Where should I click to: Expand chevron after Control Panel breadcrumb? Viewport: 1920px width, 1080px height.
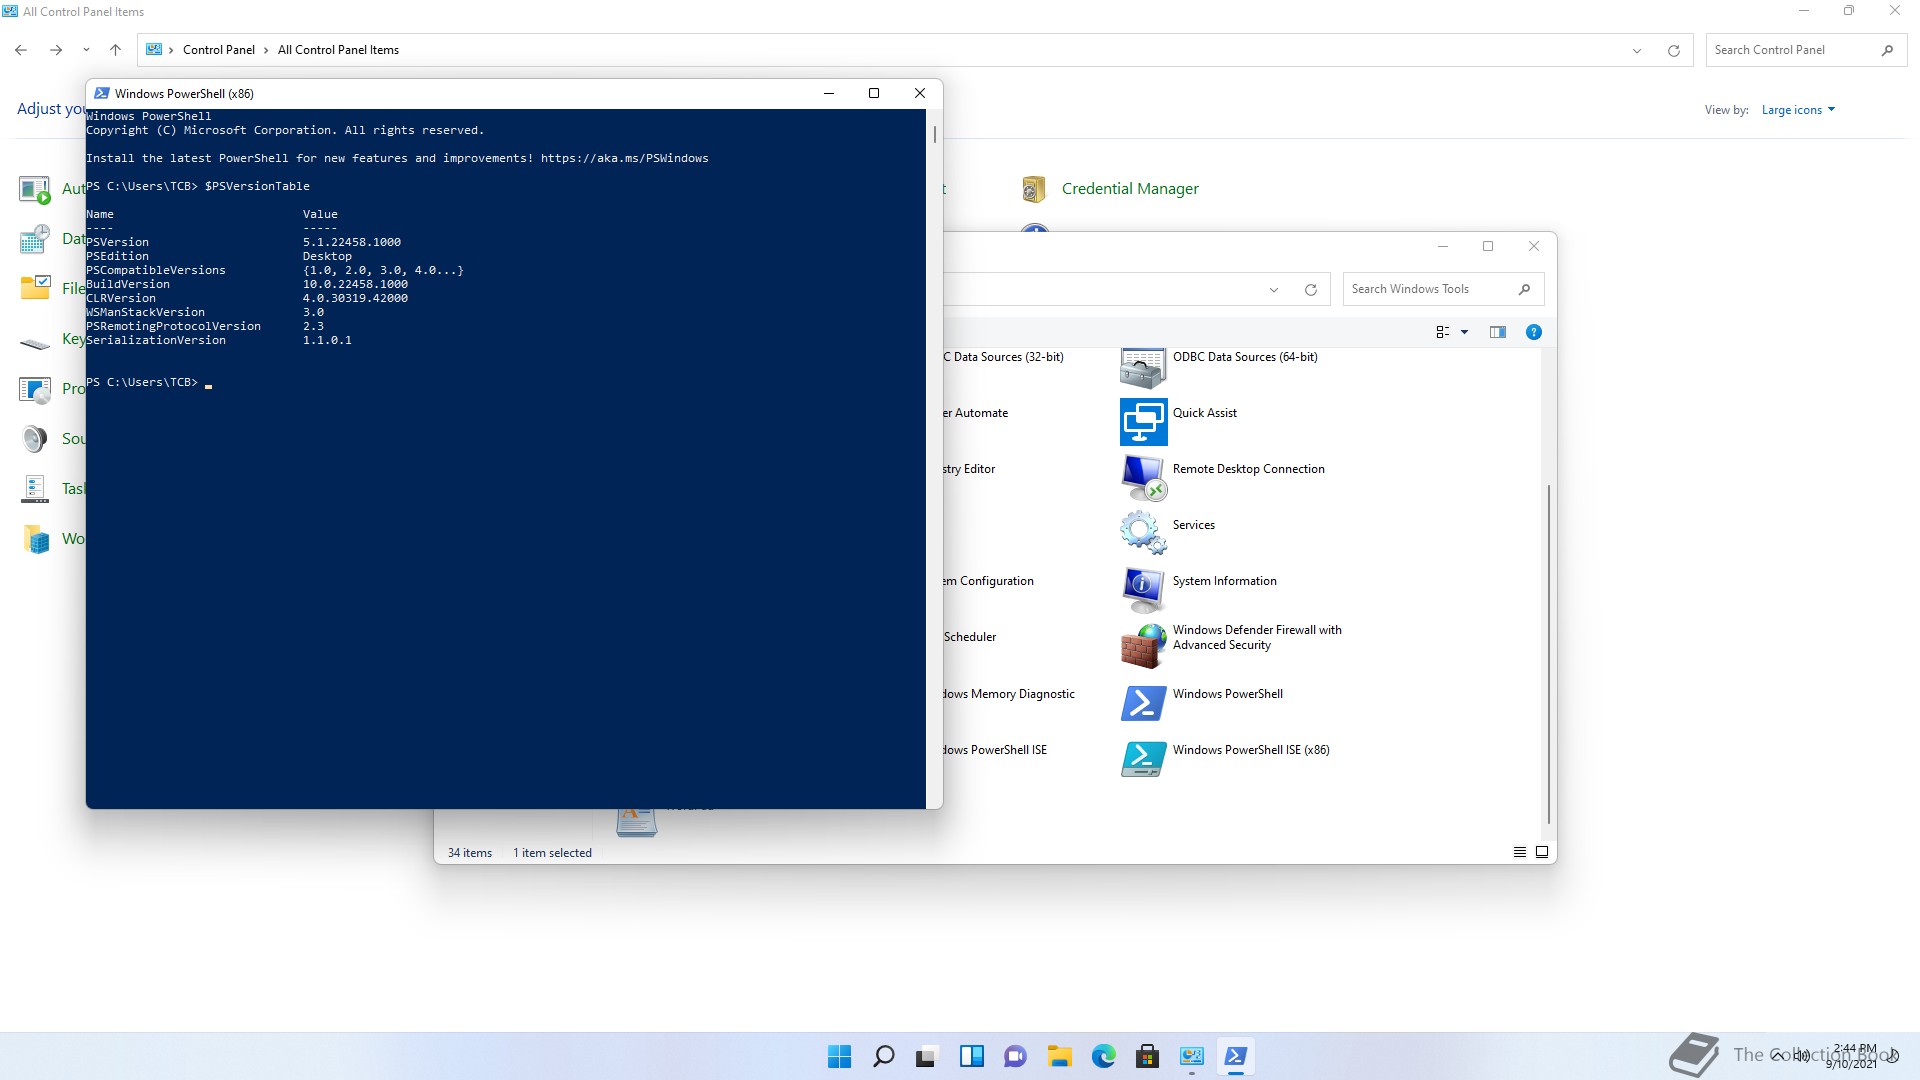(266, 50)
